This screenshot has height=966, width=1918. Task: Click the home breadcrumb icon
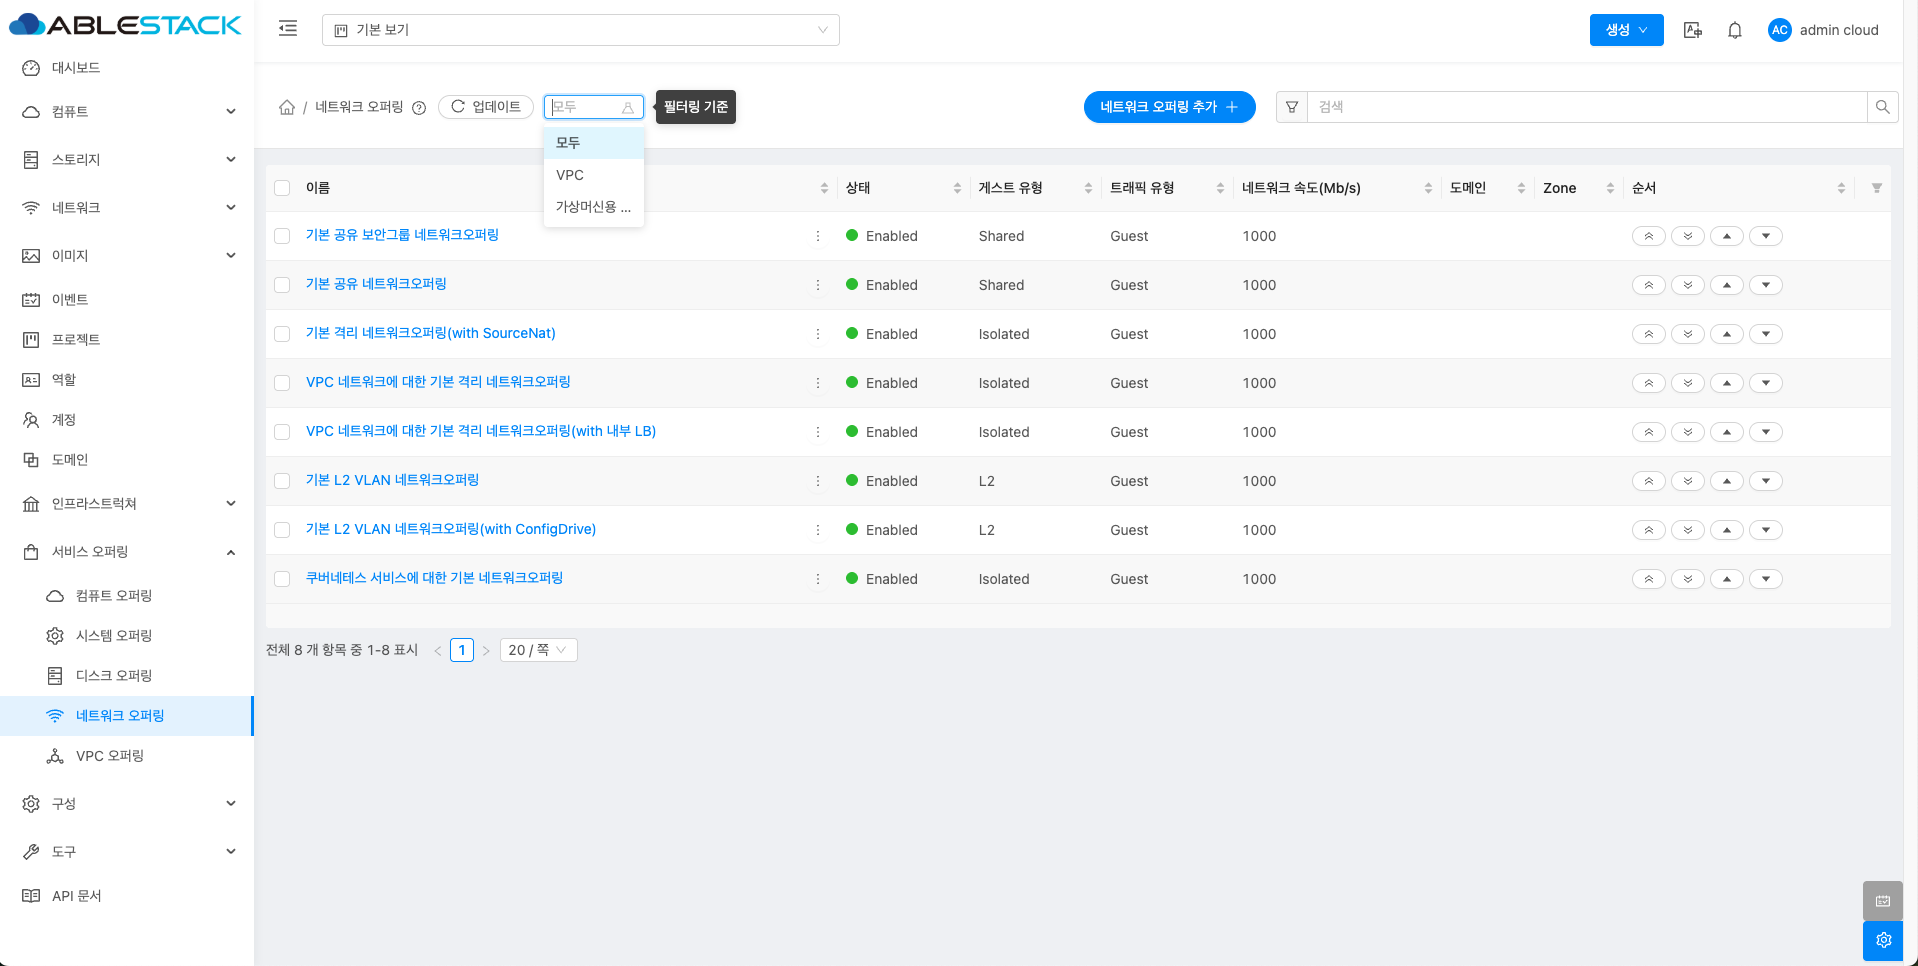click(x=287, y=107)
